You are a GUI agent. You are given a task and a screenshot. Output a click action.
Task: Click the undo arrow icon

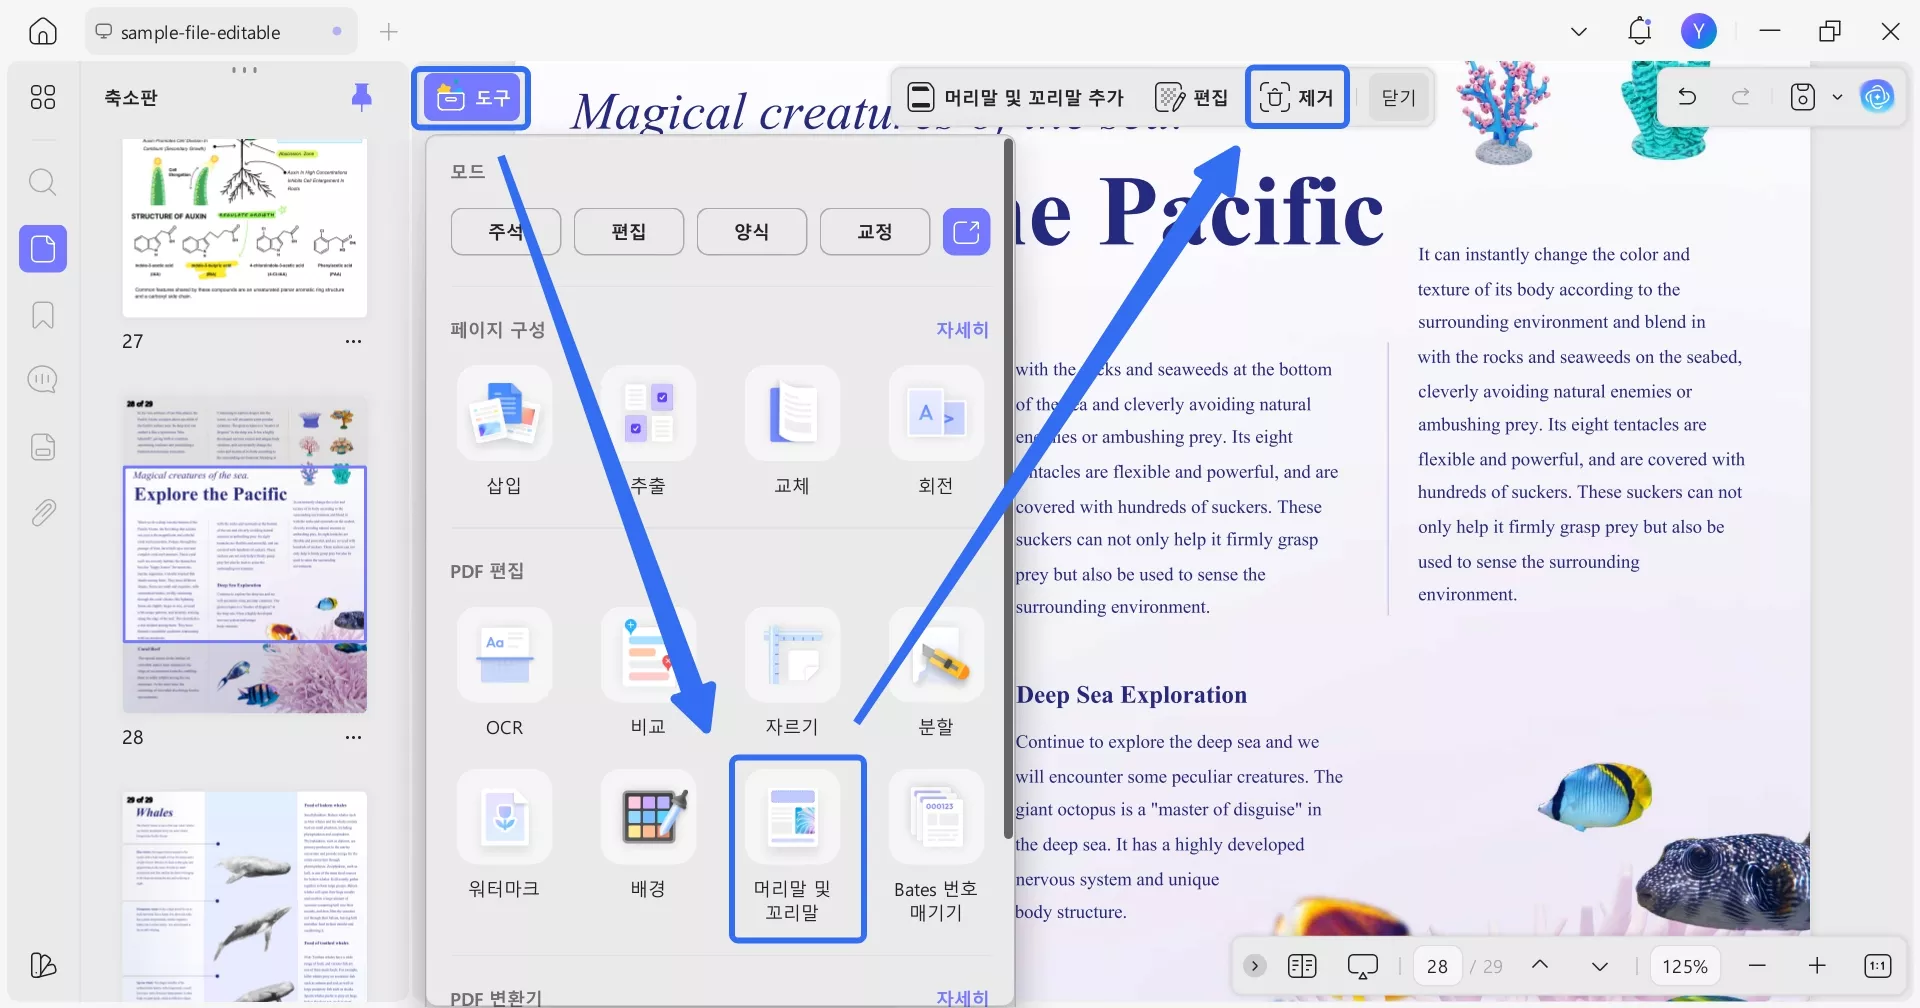coord(1687,96)
